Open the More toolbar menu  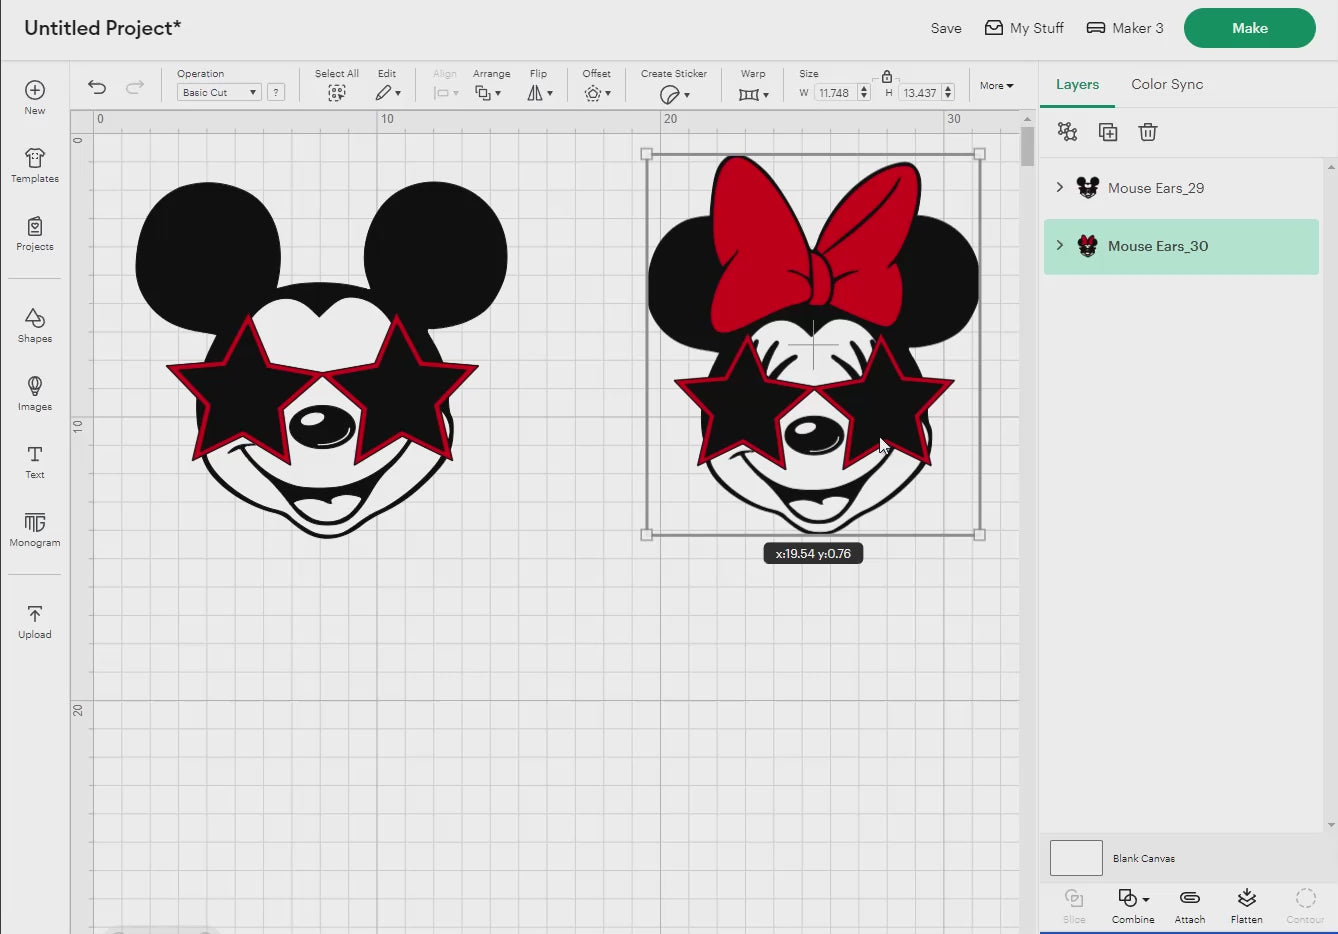point(996,86)
